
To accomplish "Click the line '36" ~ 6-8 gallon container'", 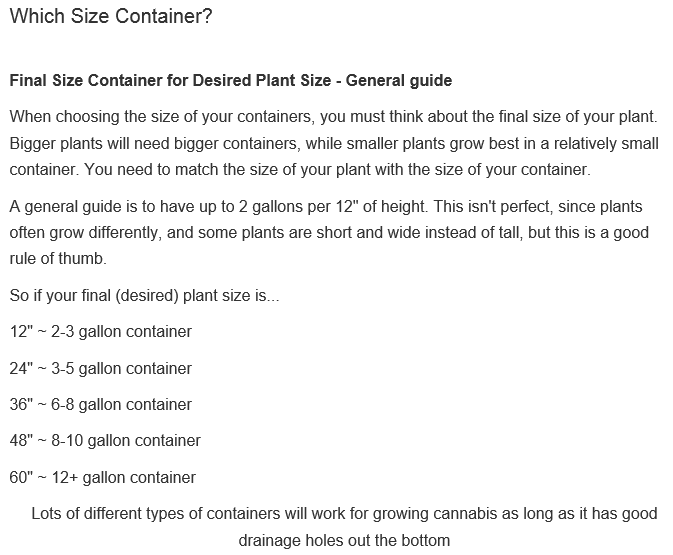I will point(100,405).
